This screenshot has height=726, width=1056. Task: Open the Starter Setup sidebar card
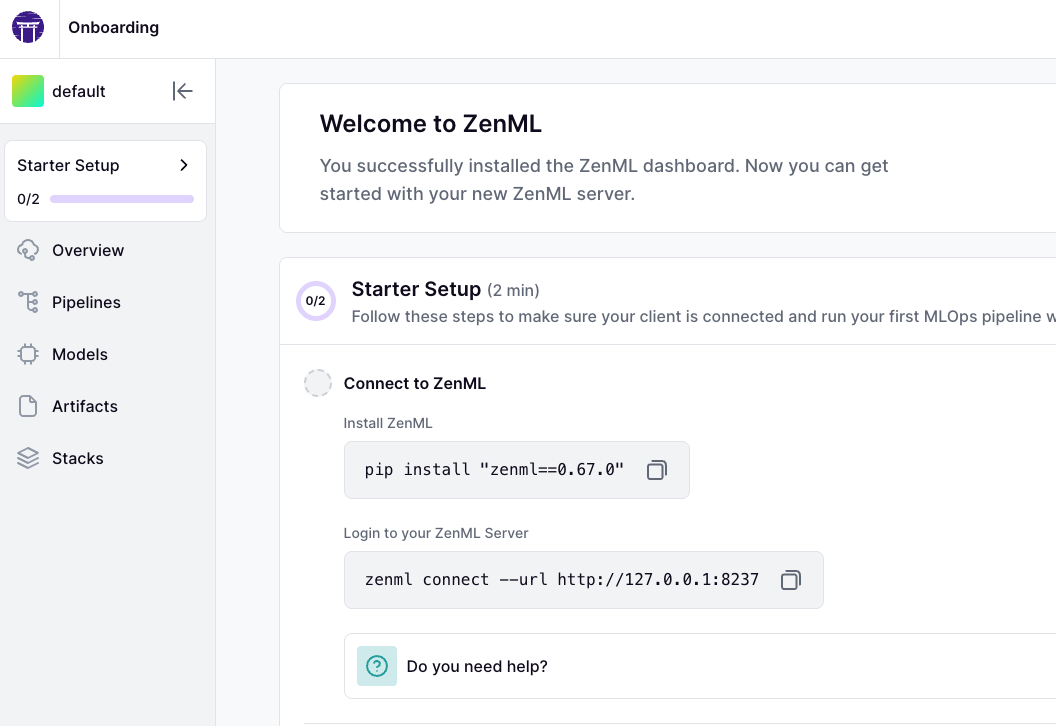point(106,181)
